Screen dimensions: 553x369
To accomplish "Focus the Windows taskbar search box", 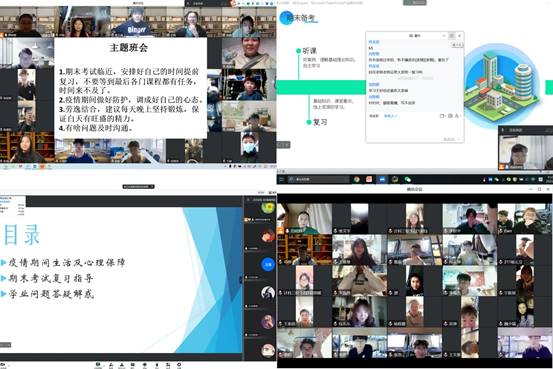I will [x=318, y=179].
